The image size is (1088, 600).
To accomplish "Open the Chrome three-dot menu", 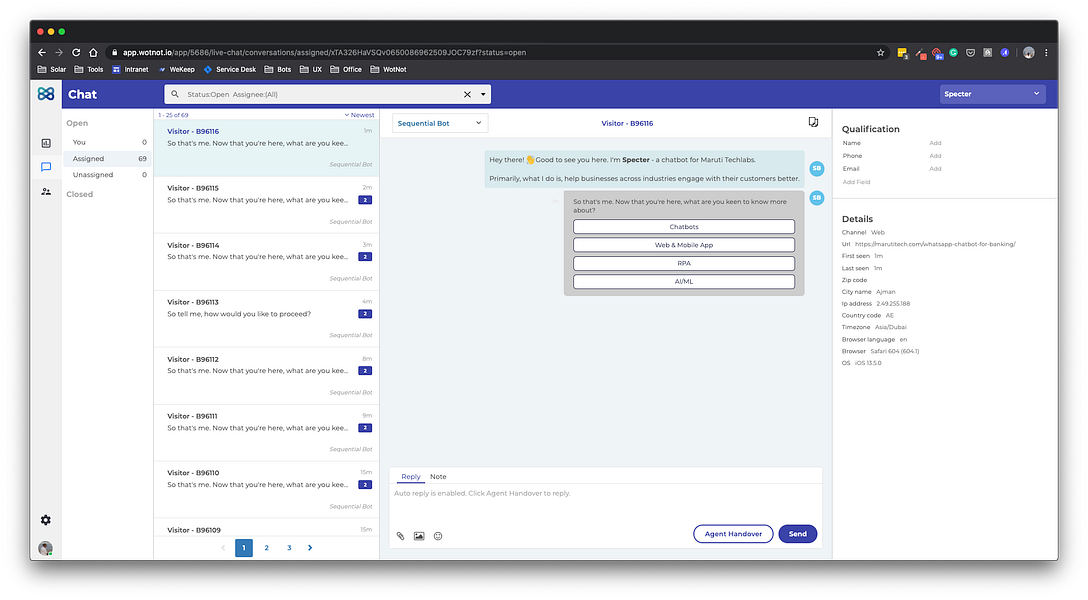I will pyautogui.click(x=1046, y=52).
